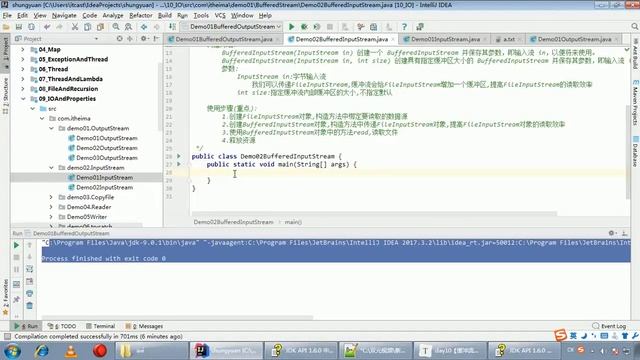640x360 pixels.
Task: Toggle soft-wrap in Run console
Action: pyautogui.click(x=29, y=269)
